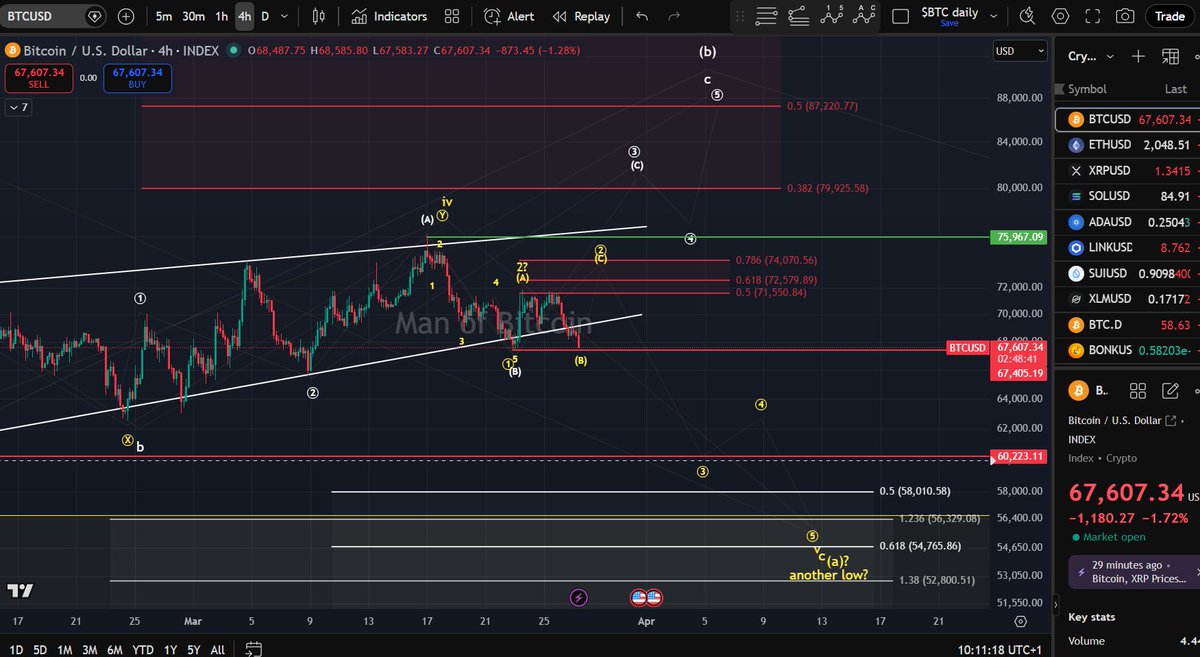
Task: Open the USD currency dropdown on price axis
Action: (x=1020, y=51)
